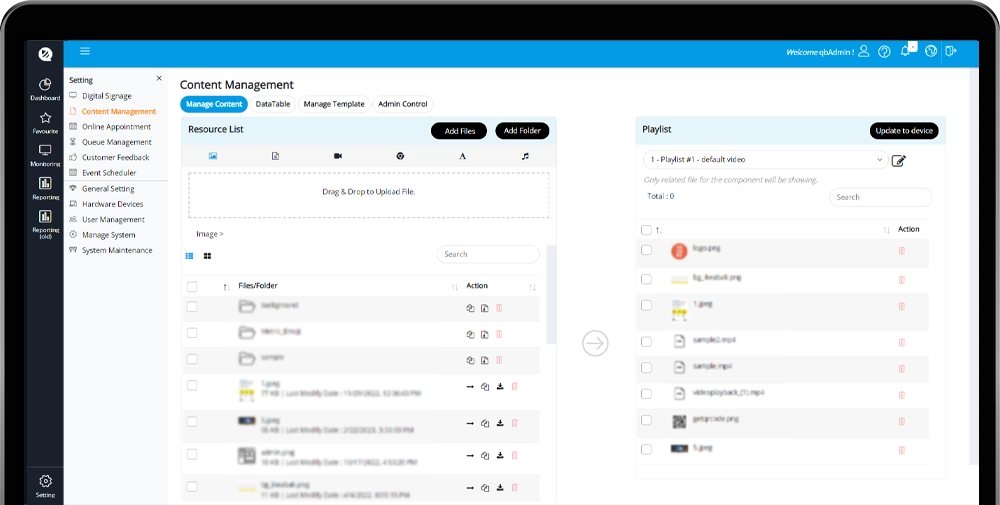Click the logout icon in header
The height and width of the screenshot is (505, 1000).
(951, 51)
